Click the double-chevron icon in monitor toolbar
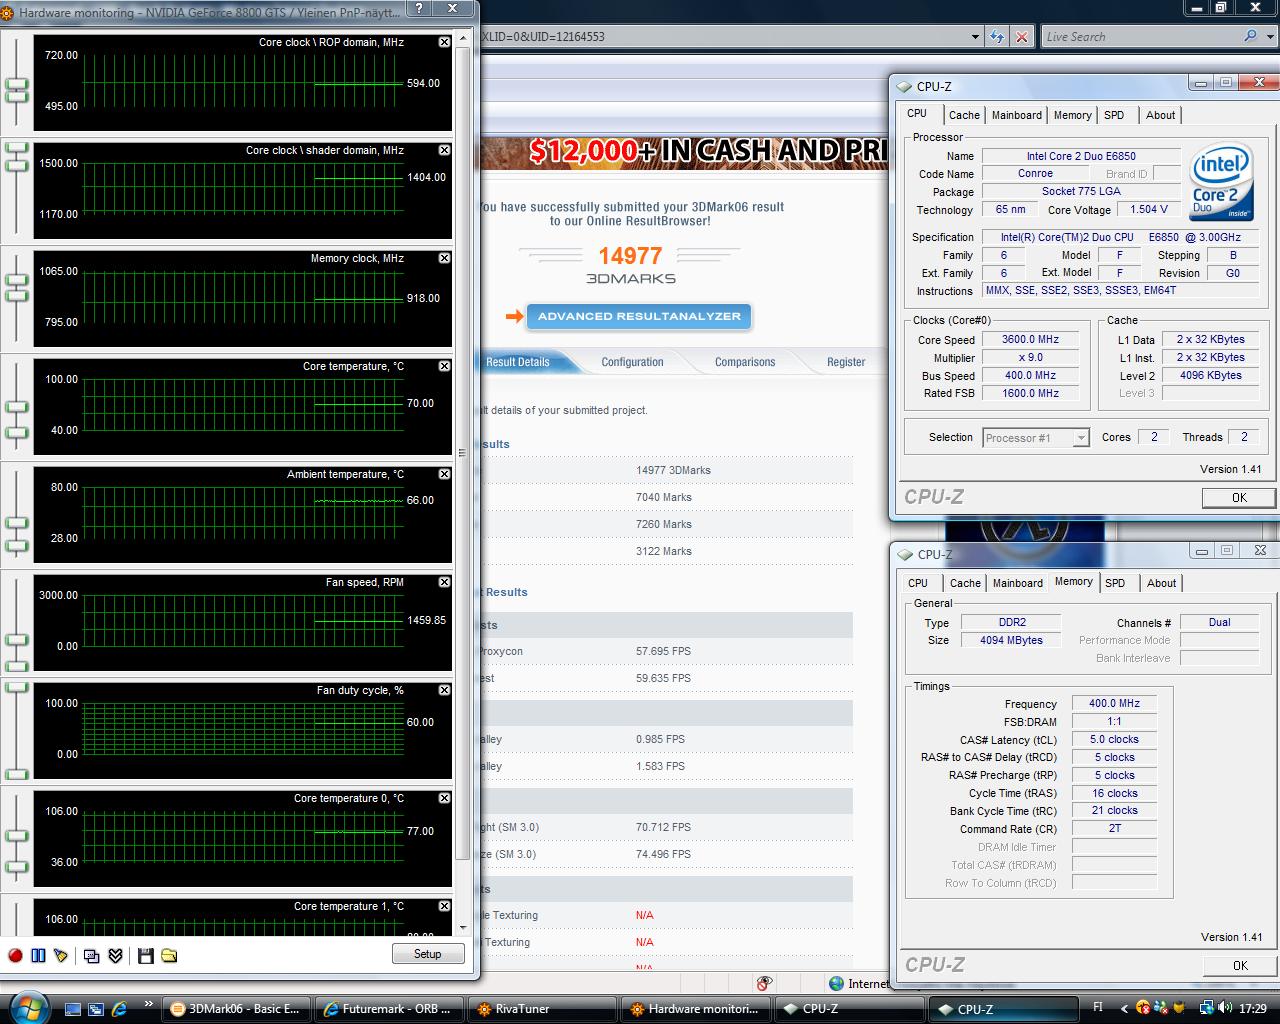 pyautogui.click(x=115, y=955)
